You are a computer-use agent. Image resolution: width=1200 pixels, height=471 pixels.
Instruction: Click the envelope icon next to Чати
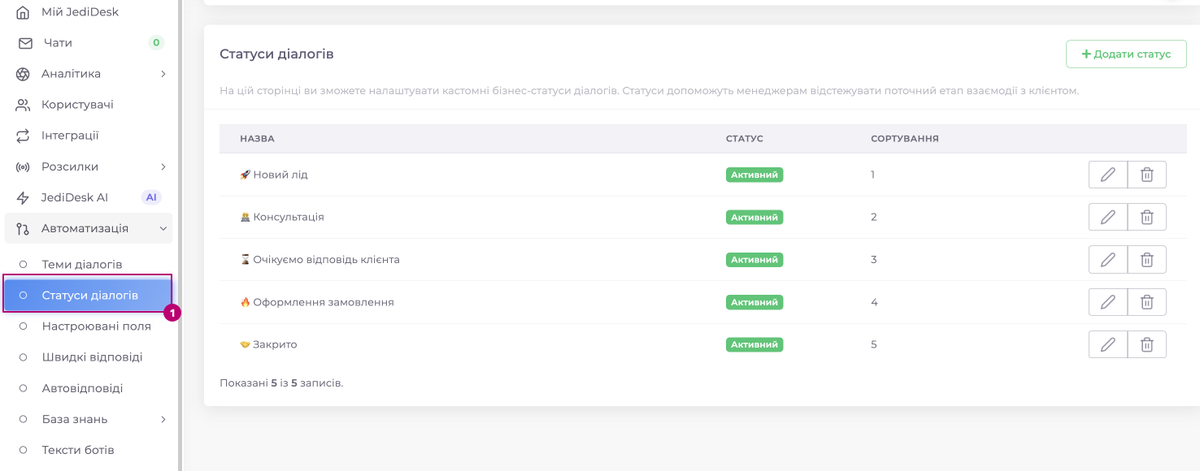25,43
